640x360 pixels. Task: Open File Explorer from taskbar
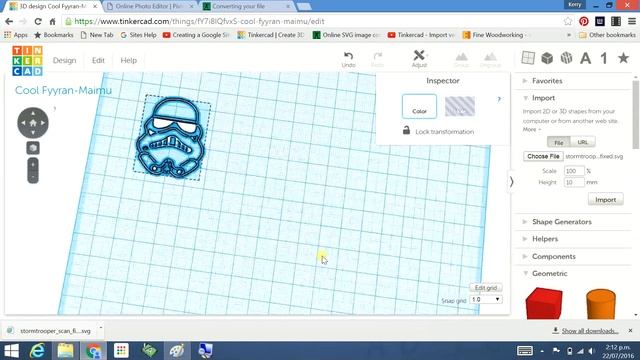[x=65, y=351]
